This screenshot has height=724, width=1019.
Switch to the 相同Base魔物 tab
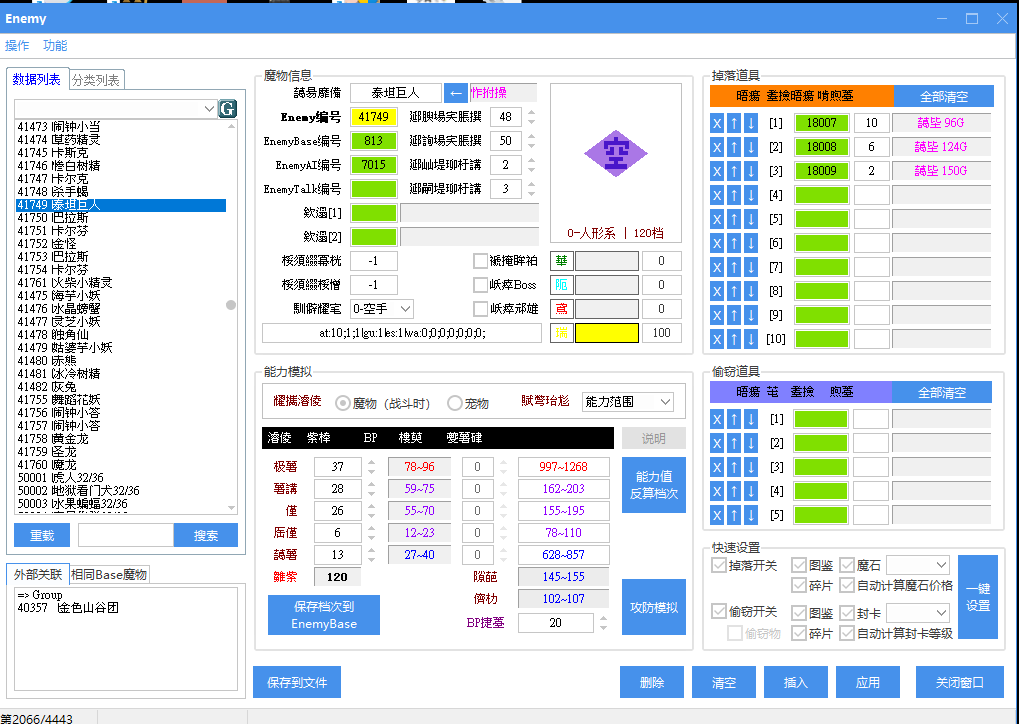pos(109,575)
